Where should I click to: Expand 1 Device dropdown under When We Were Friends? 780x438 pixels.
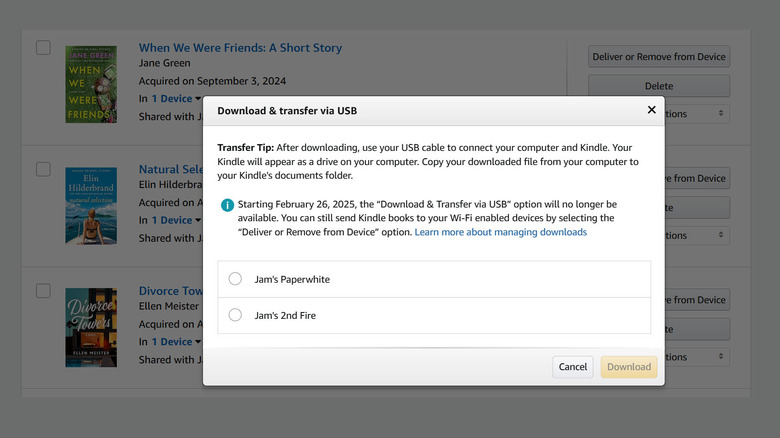(175, 99)
